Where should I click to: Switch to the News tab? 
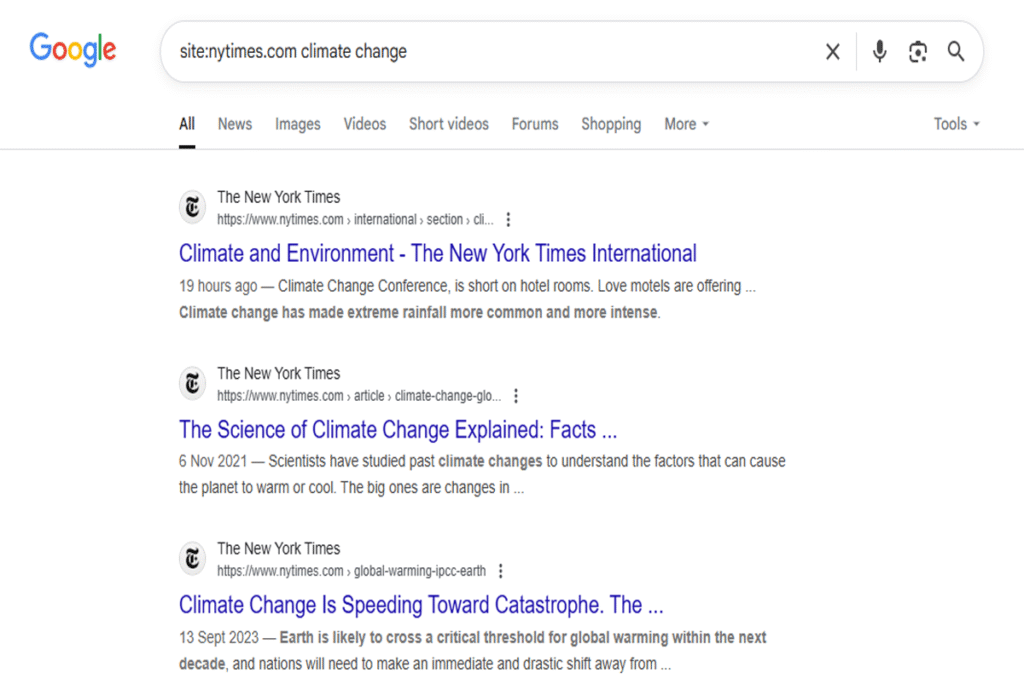[235, 124]
